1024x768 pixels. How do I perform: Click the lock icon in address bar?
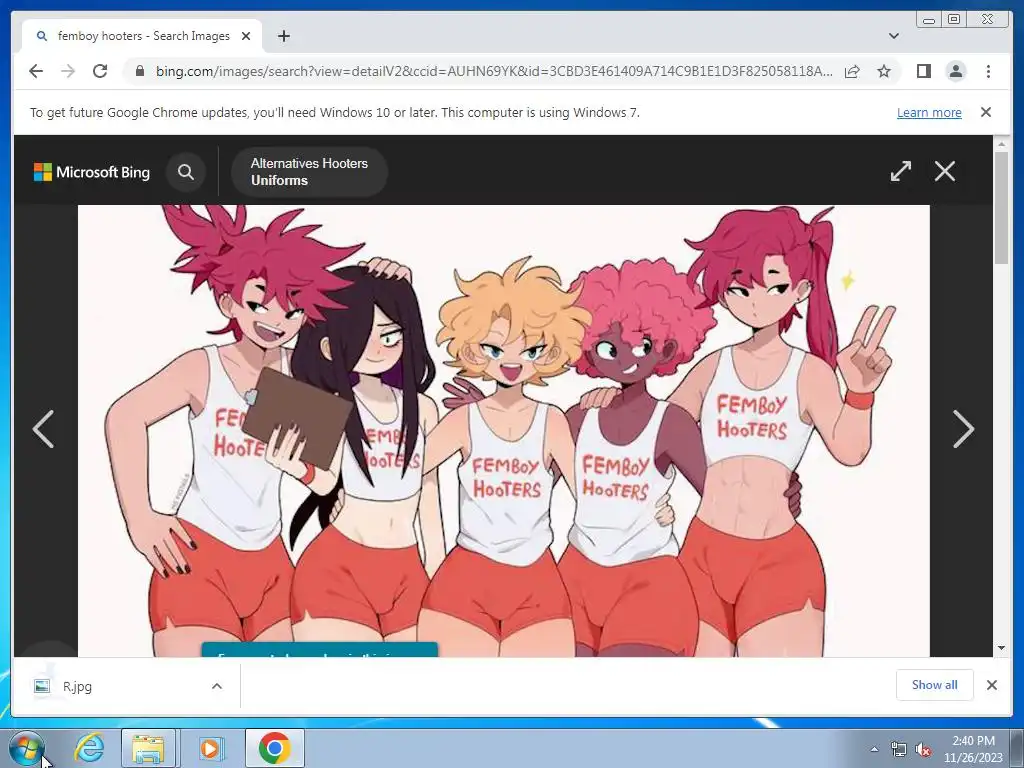tap(139, 71)
